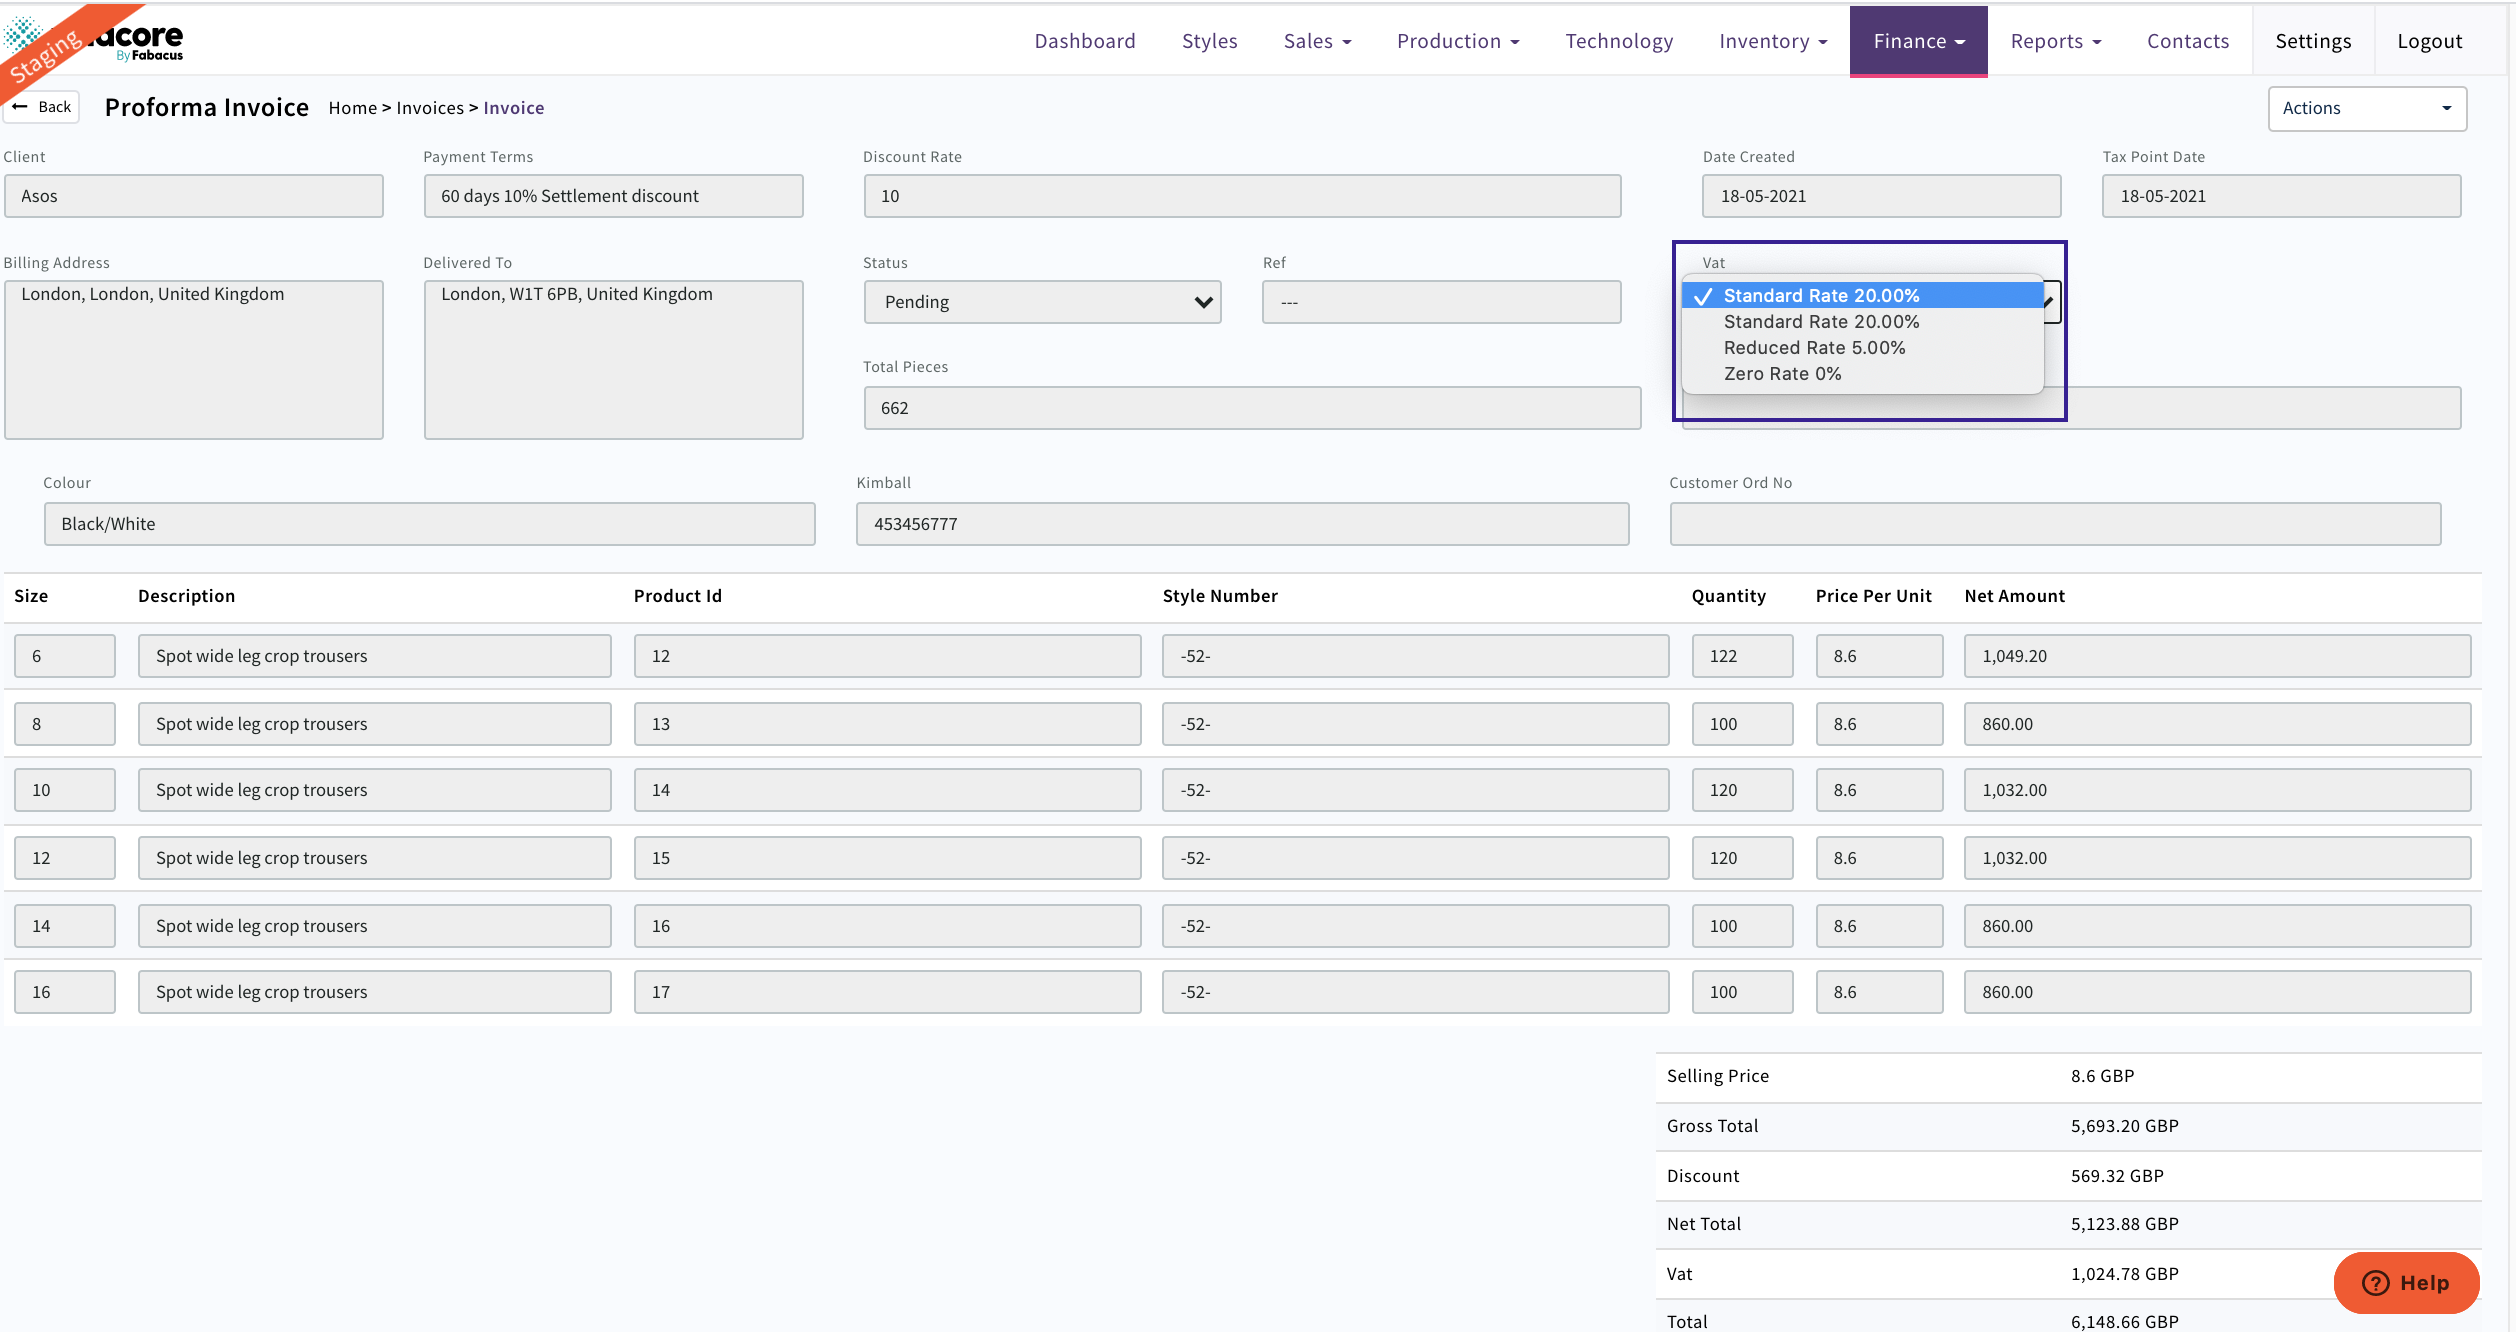2516x1332 pixels.
Task: Click Home in the breadcrumb
Action: coord(352,108)
